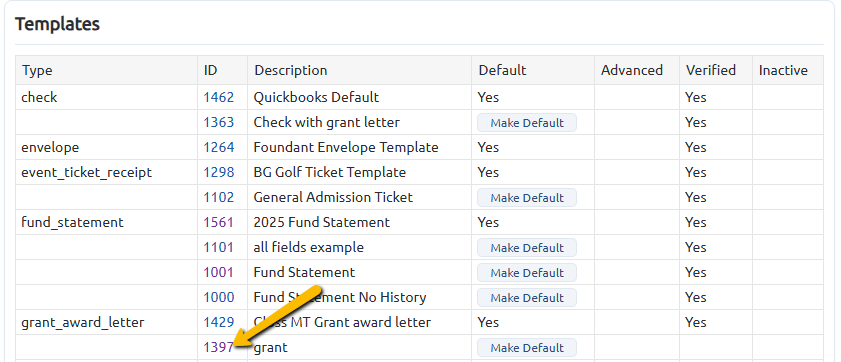841x362 pixels.
Task: Open template ID 1561
Action: pyautogui.click(x=219, y=222)
